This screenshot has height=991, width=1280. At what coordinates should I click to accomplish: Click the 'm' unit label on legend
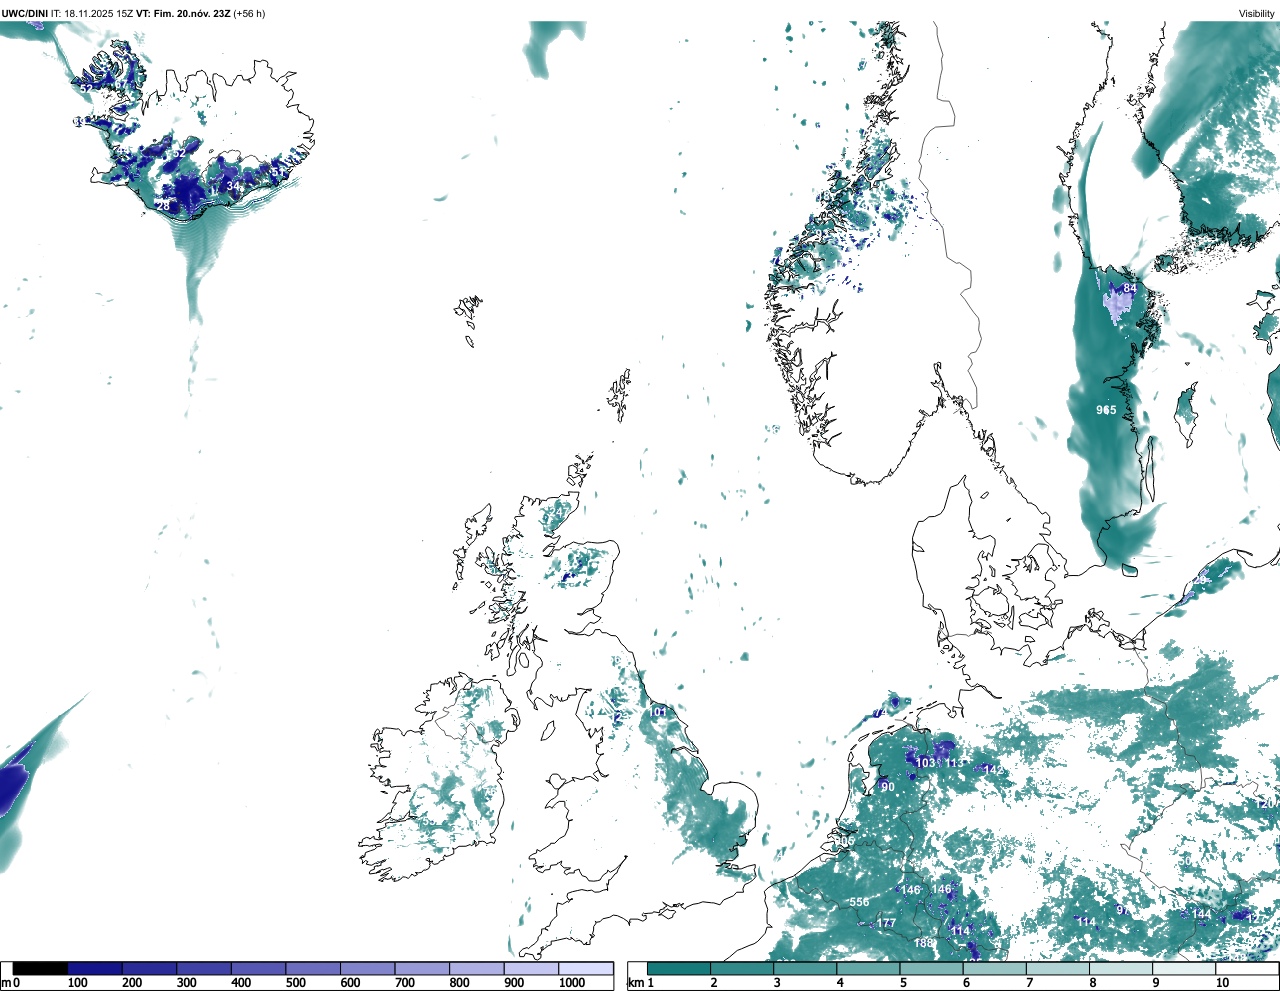6,983
